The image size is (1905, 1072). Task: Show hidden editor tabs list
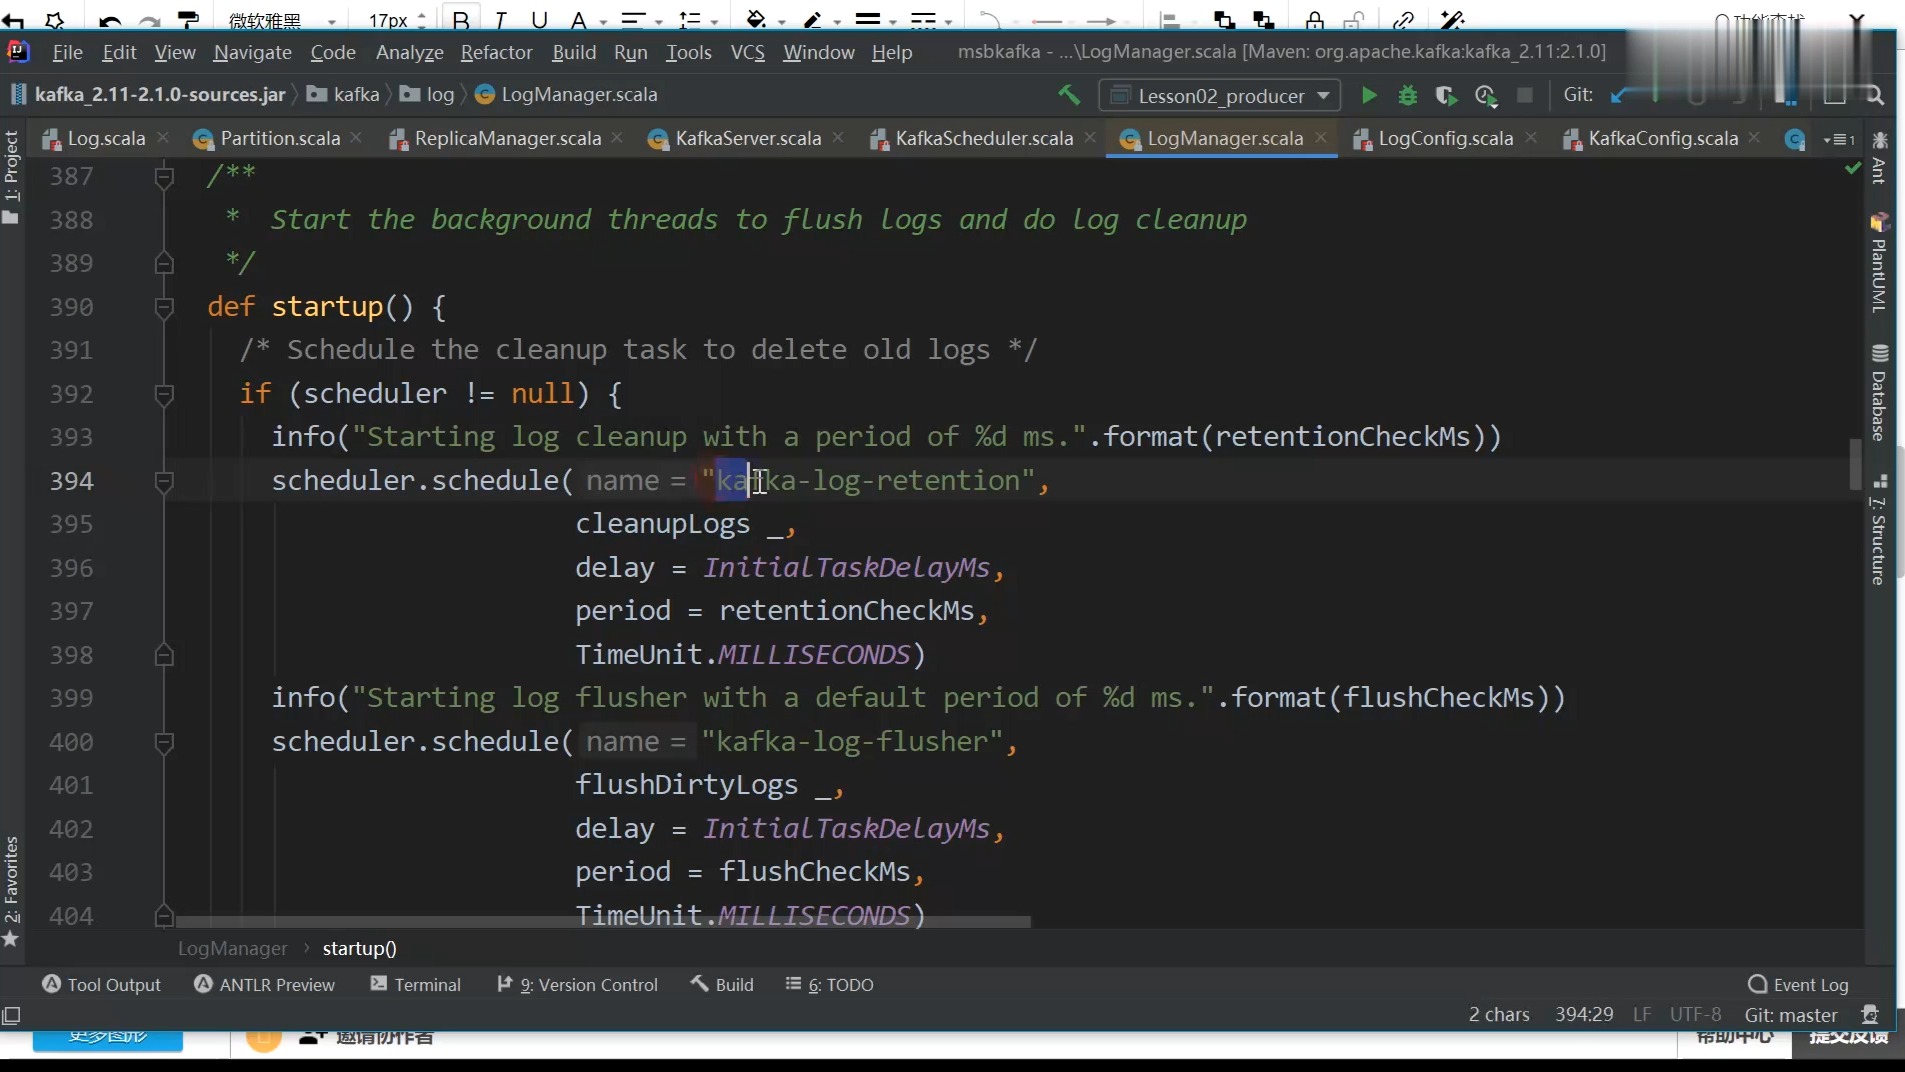(1839, 139)
